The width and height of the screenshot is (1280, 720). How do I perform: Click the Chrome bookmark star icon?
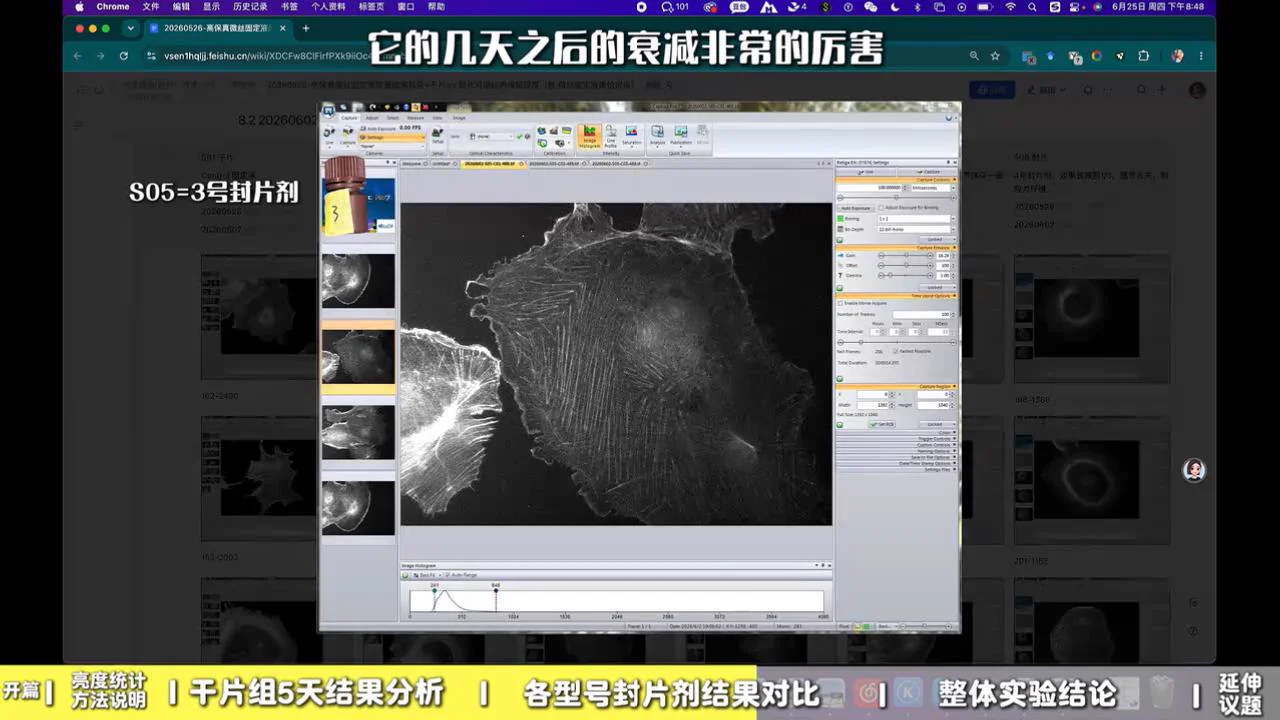click(x=995, y=56)
